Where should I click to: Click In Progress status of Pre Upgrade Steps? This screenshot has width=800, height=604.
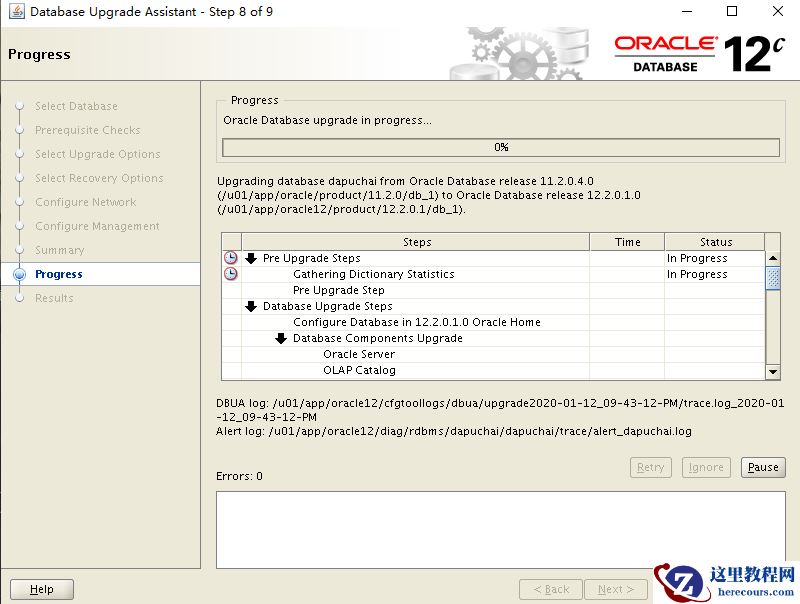pos(697,258)
